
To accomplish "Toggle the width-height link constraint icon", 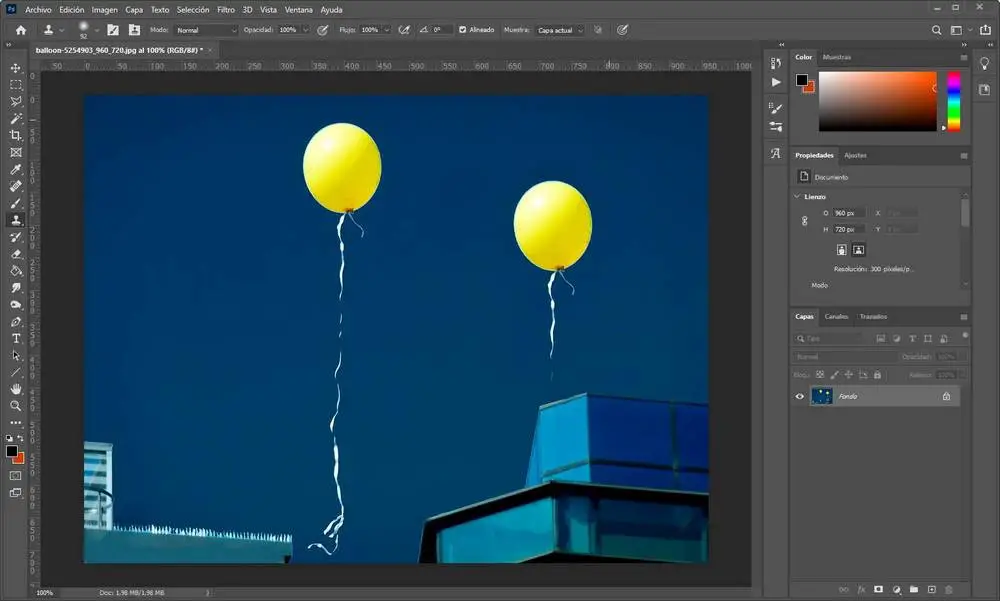I will point(805,221).
